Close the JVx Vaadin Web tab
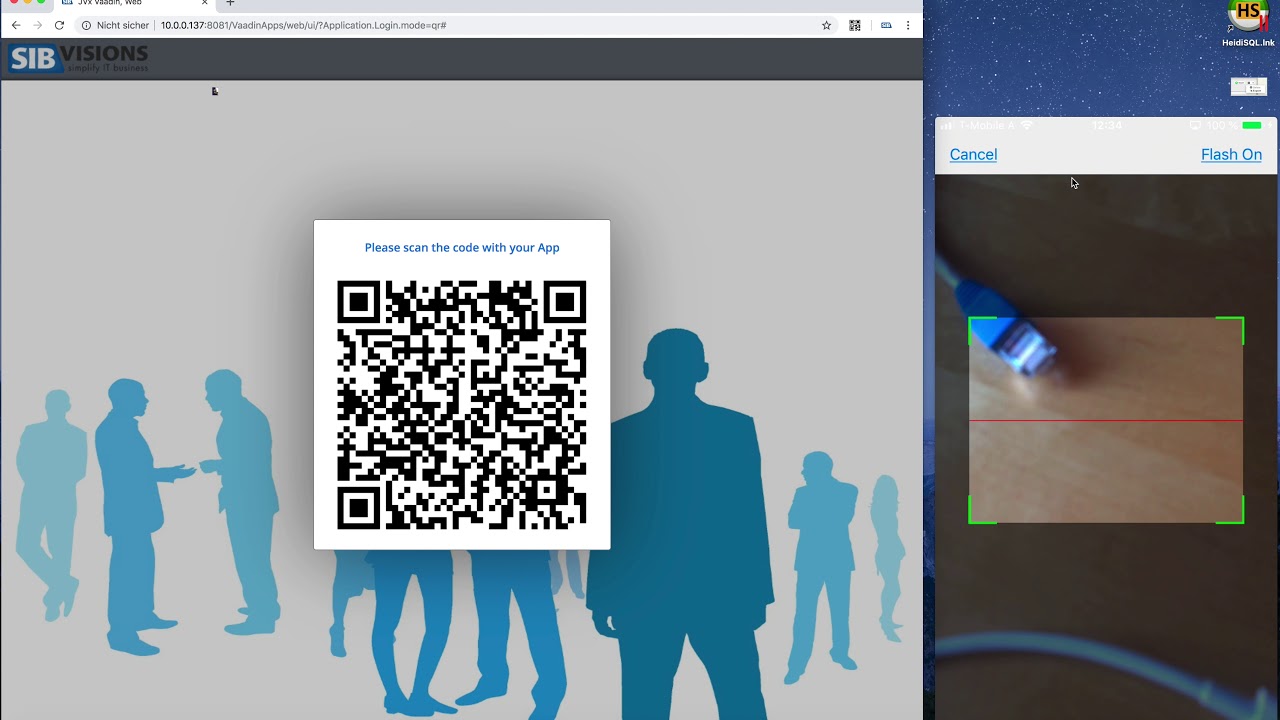This screenshot has height=720, width=1280. (x=204, y=3)
